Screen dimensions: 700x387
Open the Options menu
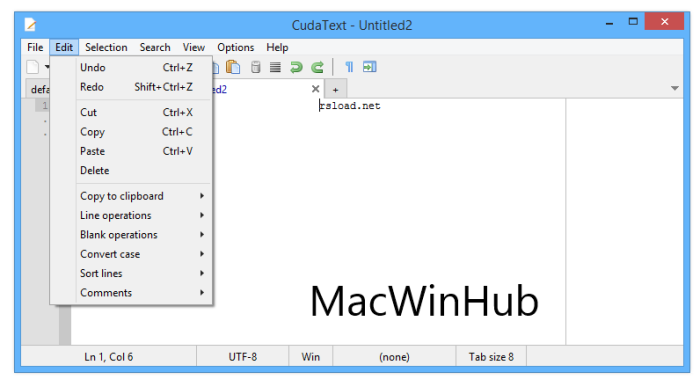point(235,47)
